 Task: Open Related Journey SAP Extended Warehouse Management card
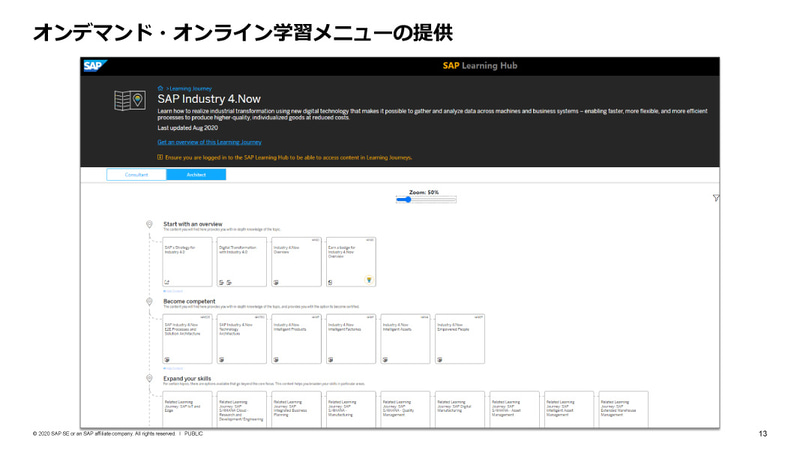(624, 409)
